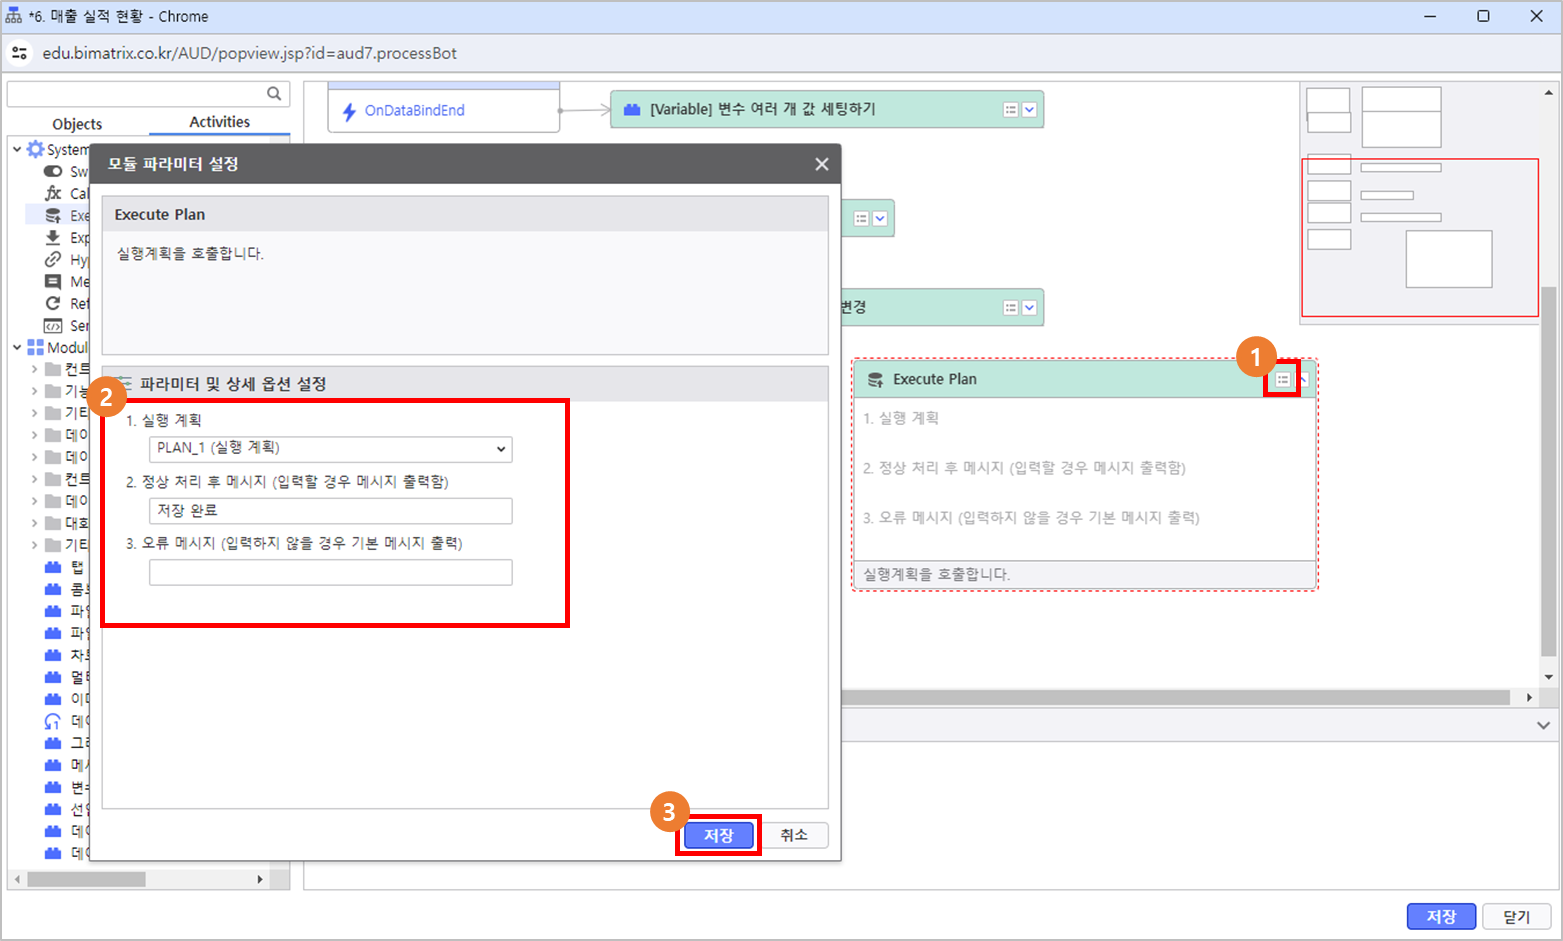Select the fx Calculate activity icon
The width and height of the screenshot is (1563, 941).
(x=53, y=193)
